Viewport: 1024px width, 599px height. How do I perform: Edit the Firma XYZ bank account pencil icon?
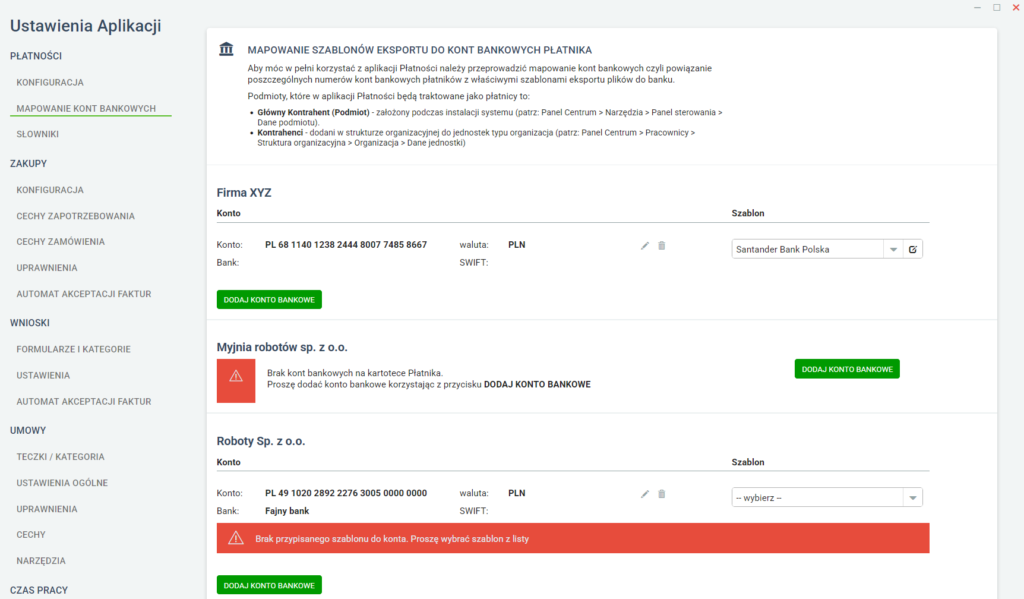point(645,246)
